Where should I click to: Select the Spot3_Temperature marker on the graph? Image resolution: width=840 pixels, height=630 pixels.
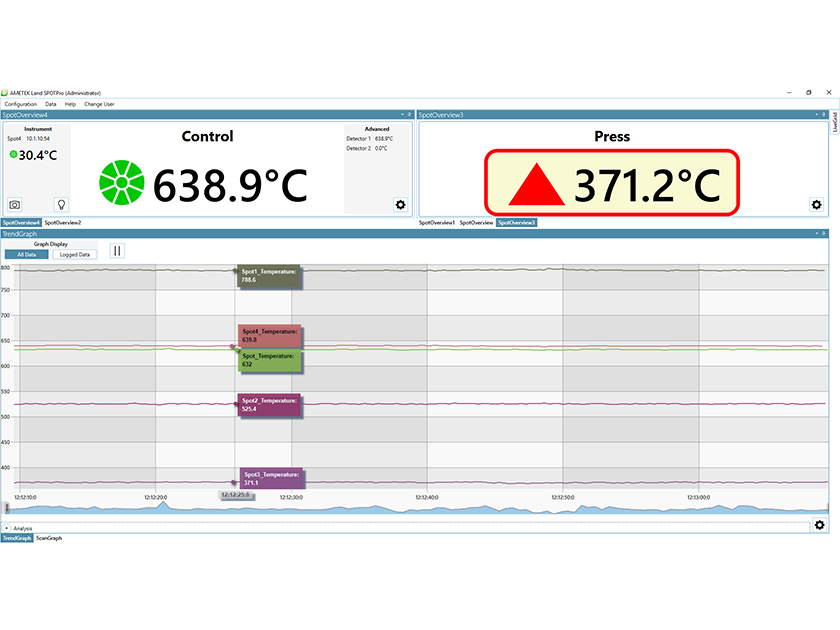pos(270,479)
